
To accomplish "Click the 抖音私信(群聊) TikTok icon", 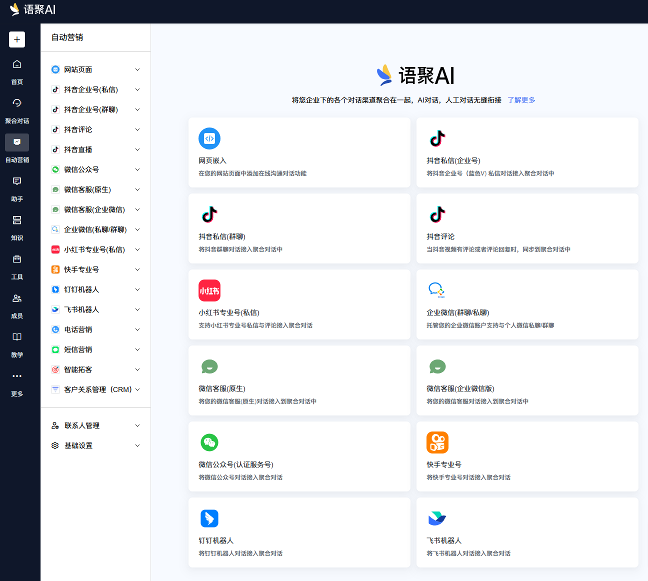I will [210, 214].
